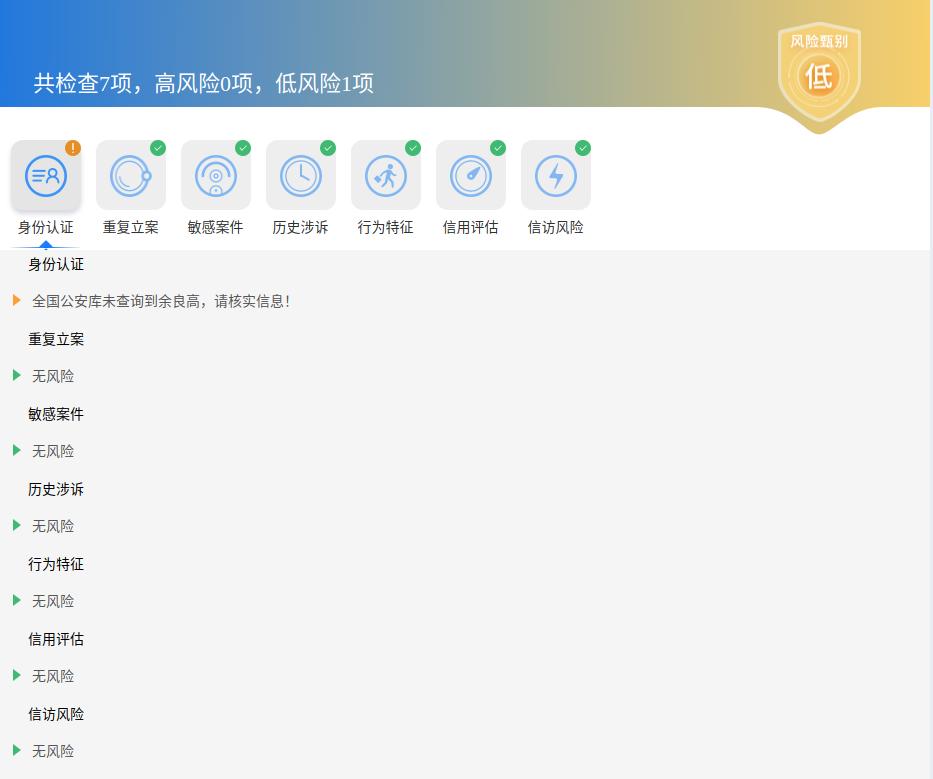The width and height of the screenshot is (933, 779).
Task: Click the green check badge on 重复立案
Action: 158,148
